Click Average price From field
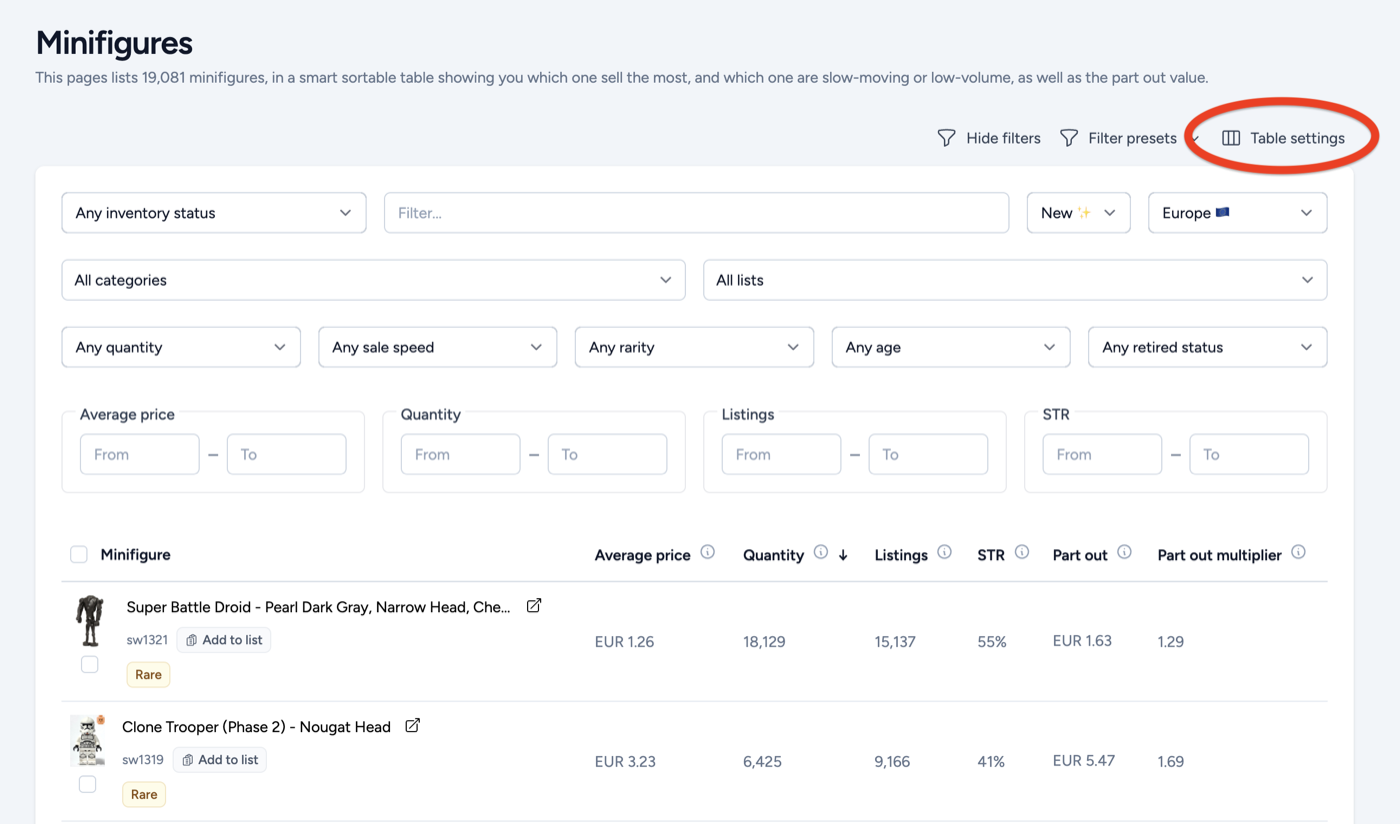The width and height of the screenshot is (1400, 824). click(140, 454)
